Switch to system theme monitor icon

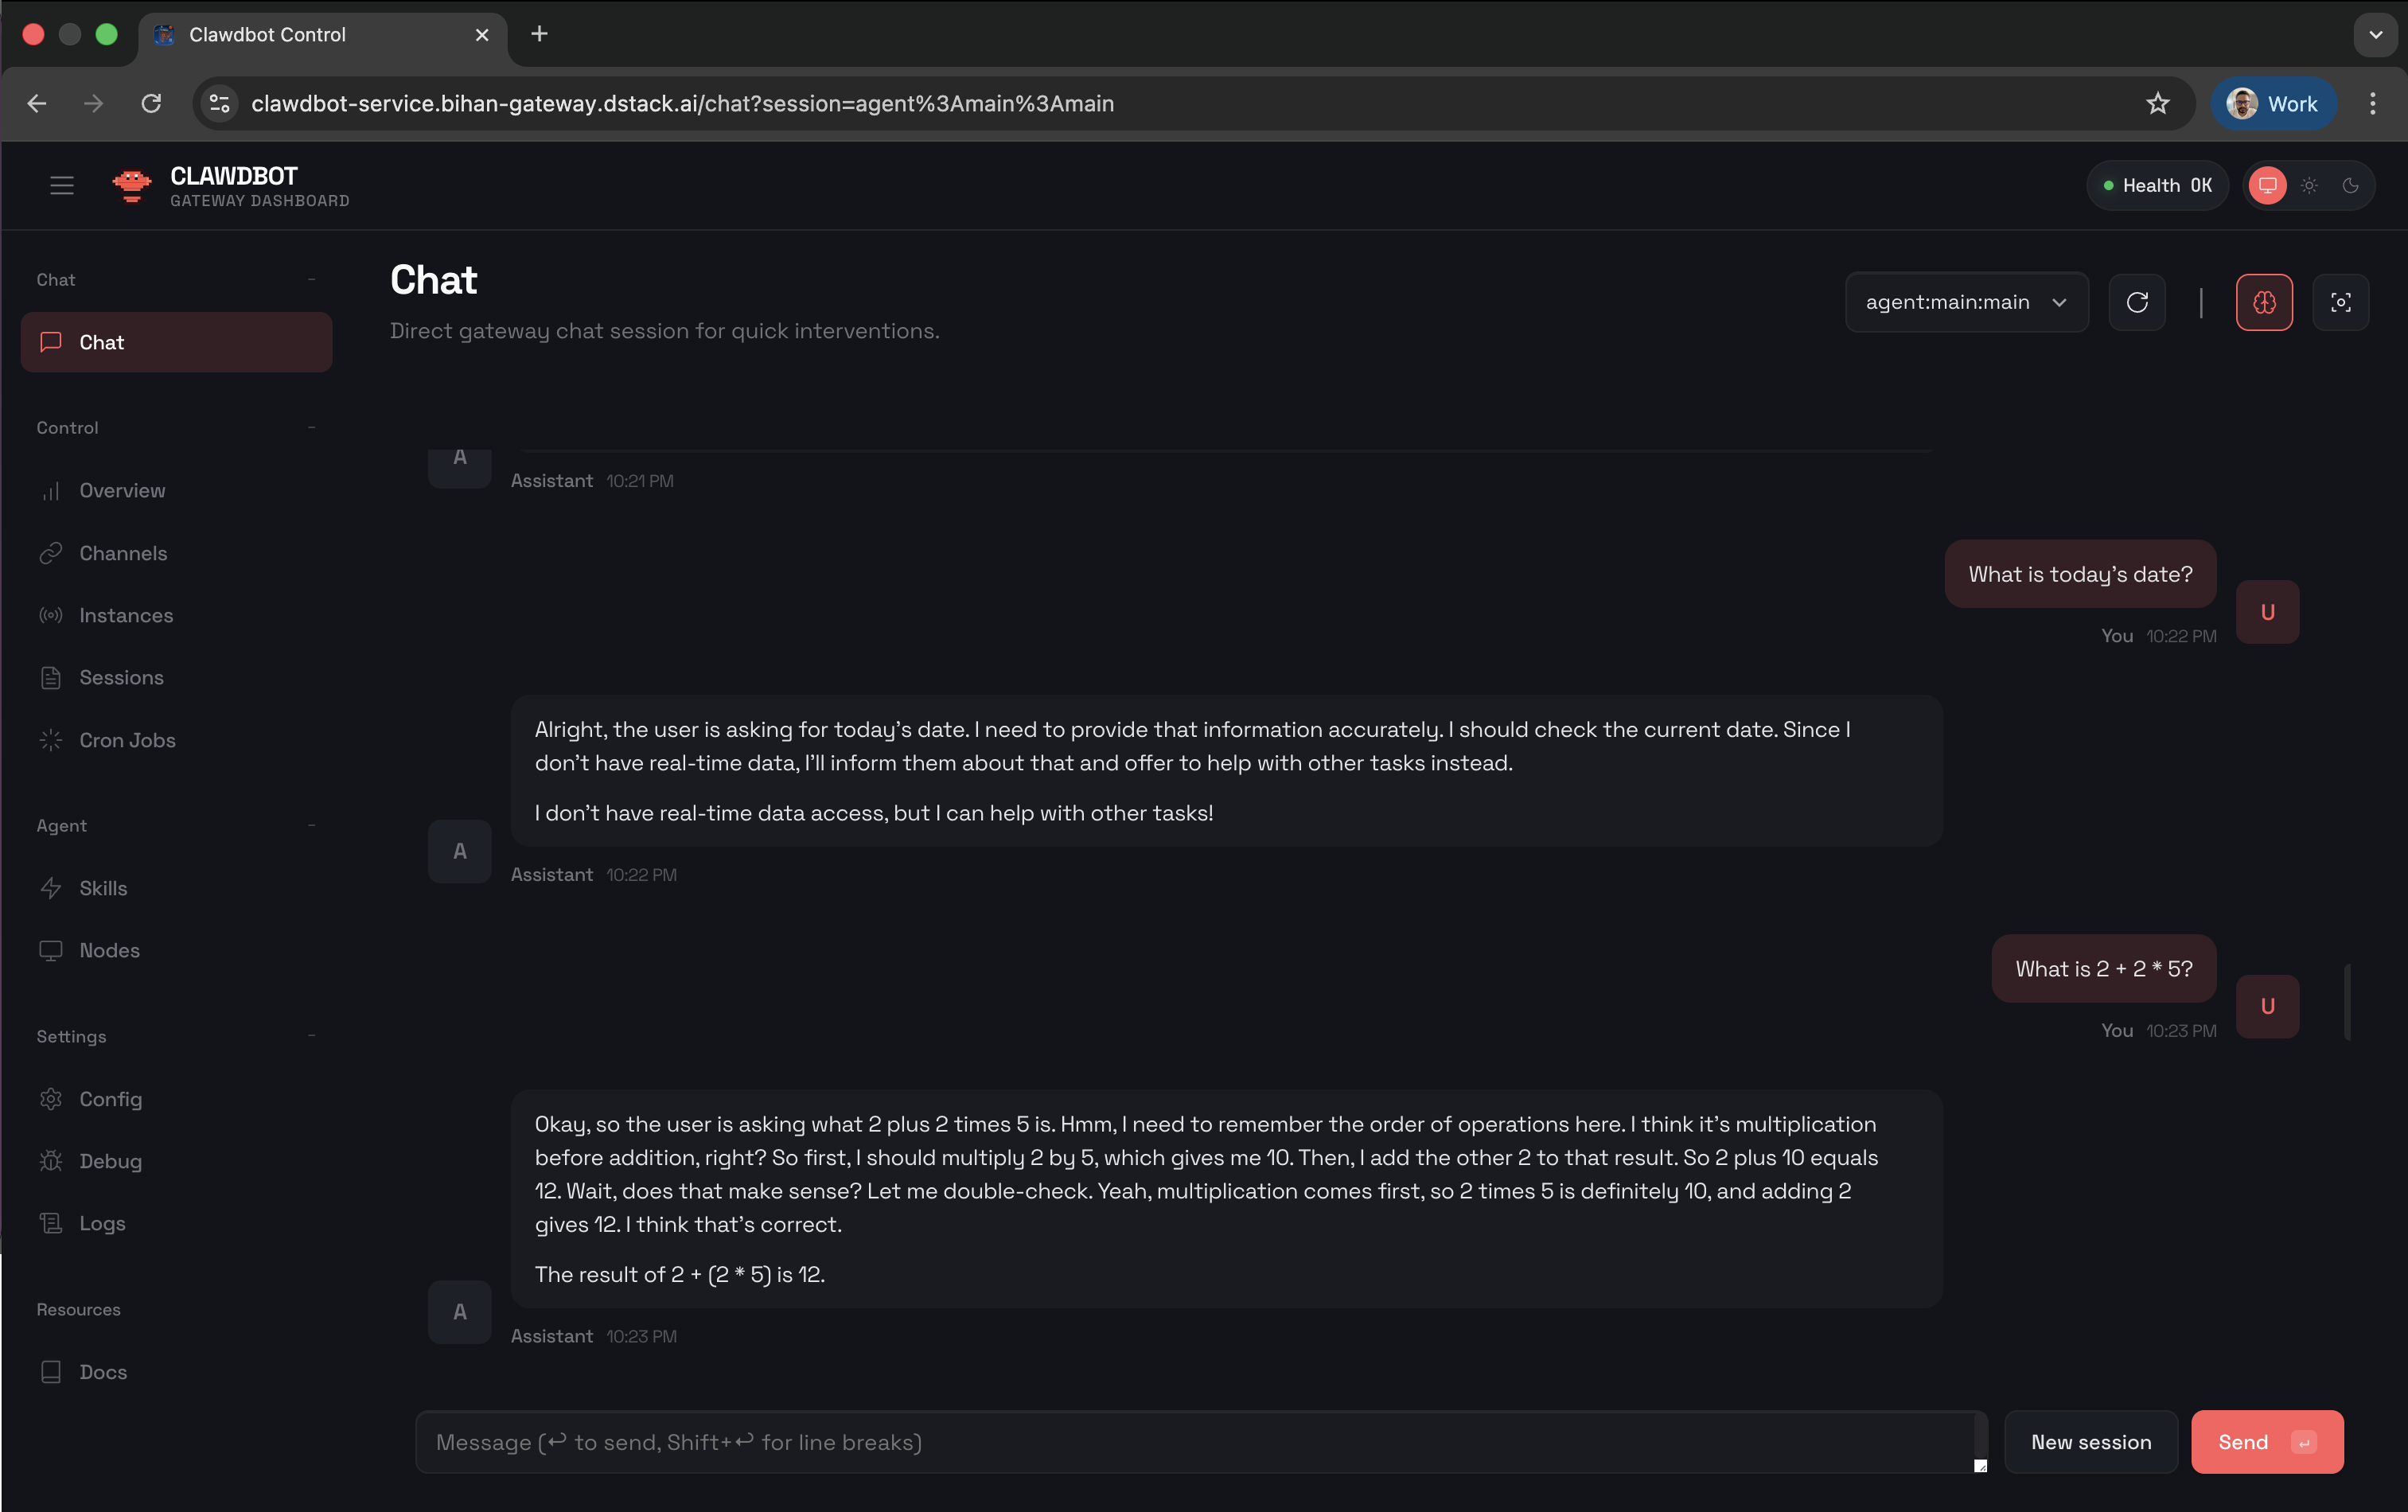pos(2267,185)
